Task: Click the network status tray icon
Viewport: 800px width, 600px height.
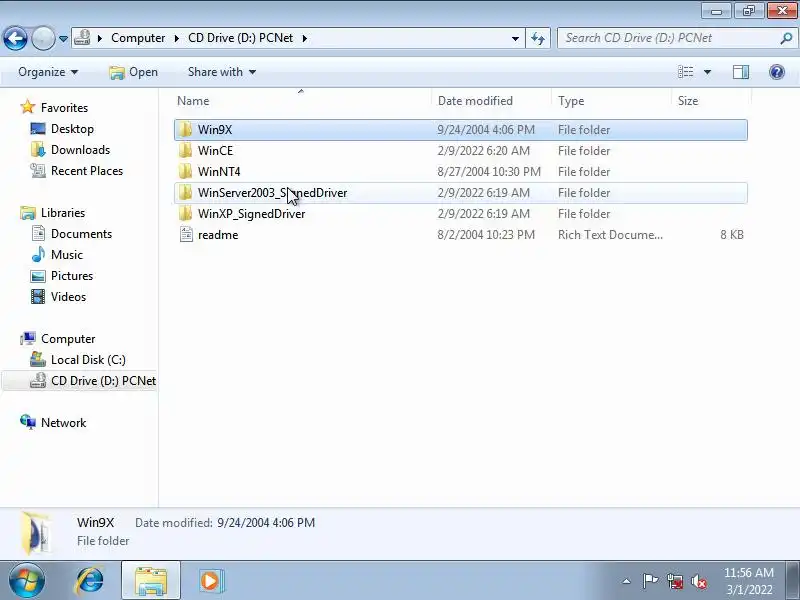Action: (674, 581)
